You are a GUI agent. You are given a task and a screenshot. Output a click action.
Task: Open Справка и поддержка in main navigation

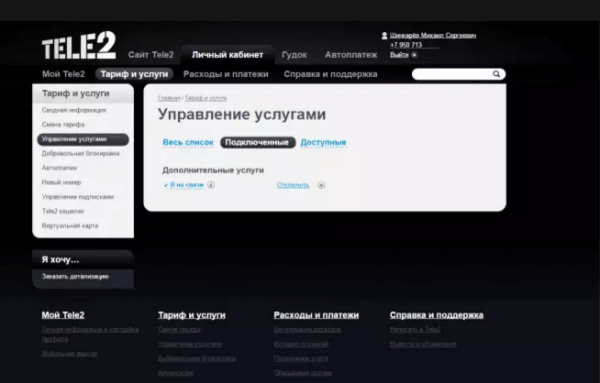pyautogui.click(x=331, y=74)
